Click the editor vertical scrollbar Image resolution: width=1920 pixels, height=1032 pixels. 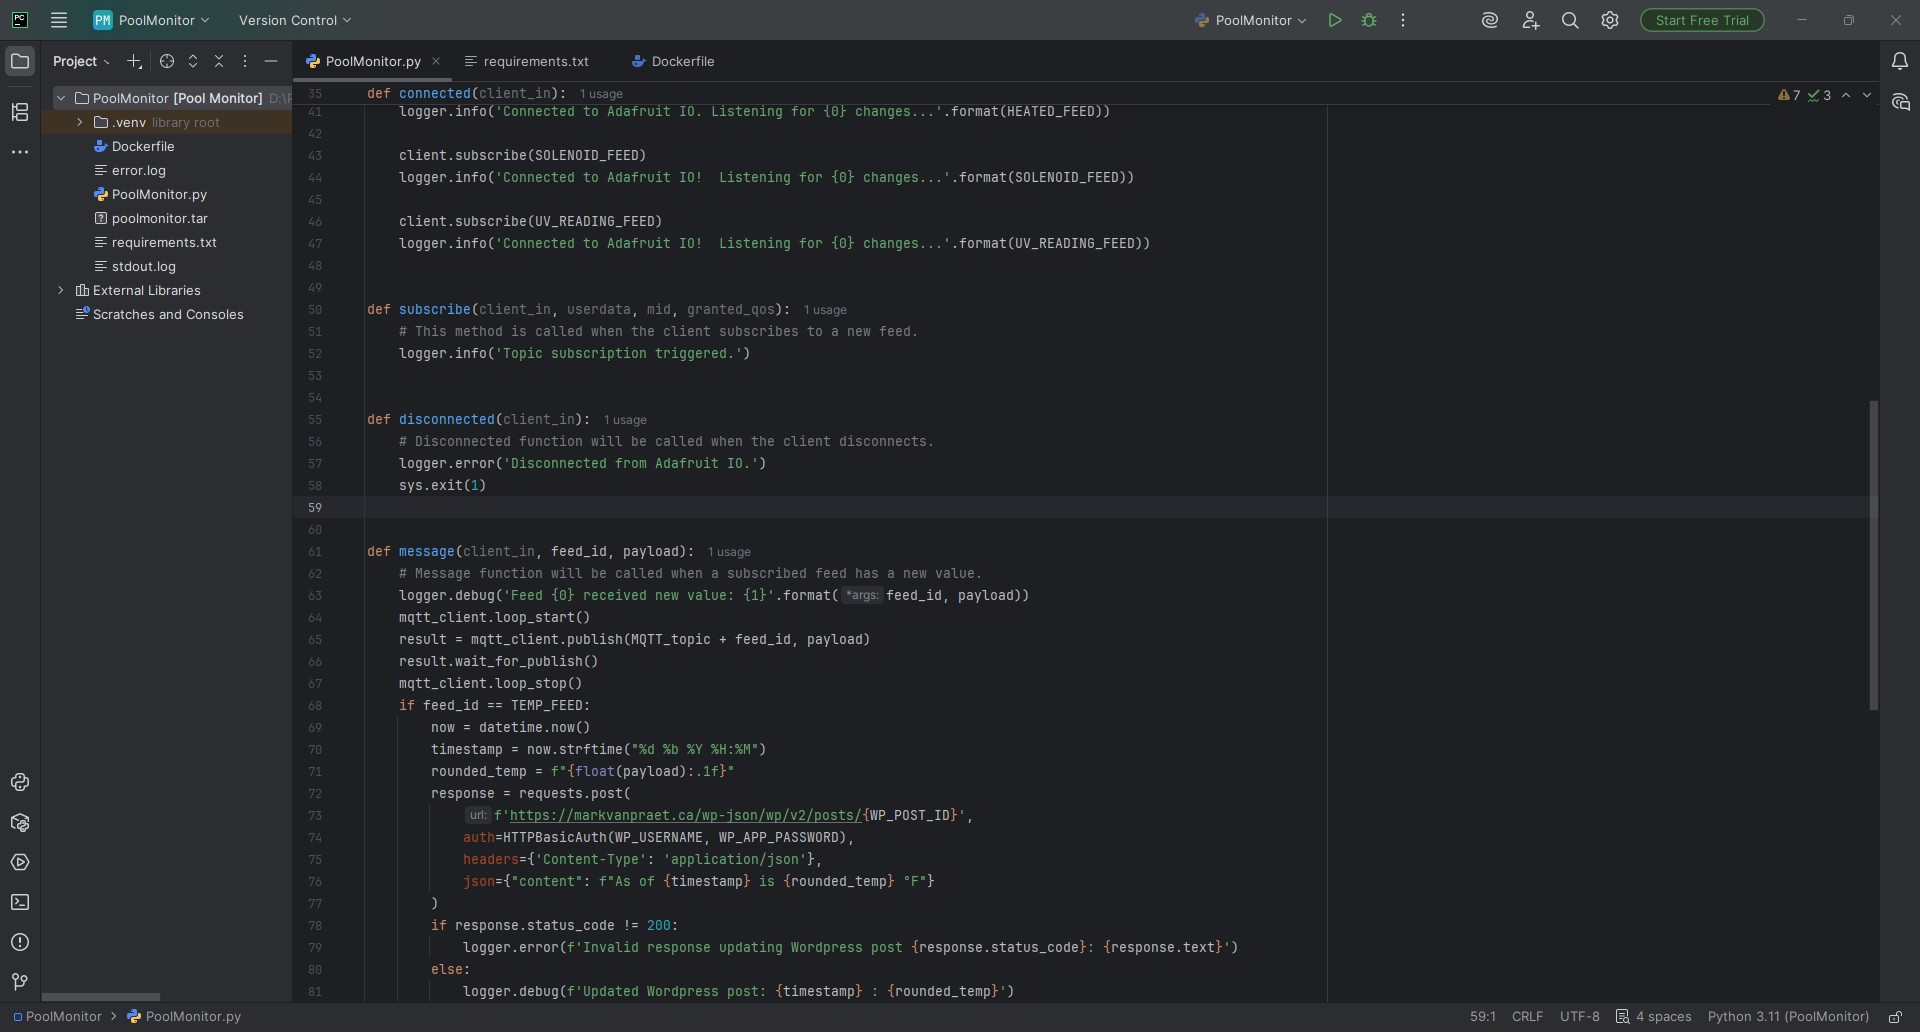tap(1873, 555)
